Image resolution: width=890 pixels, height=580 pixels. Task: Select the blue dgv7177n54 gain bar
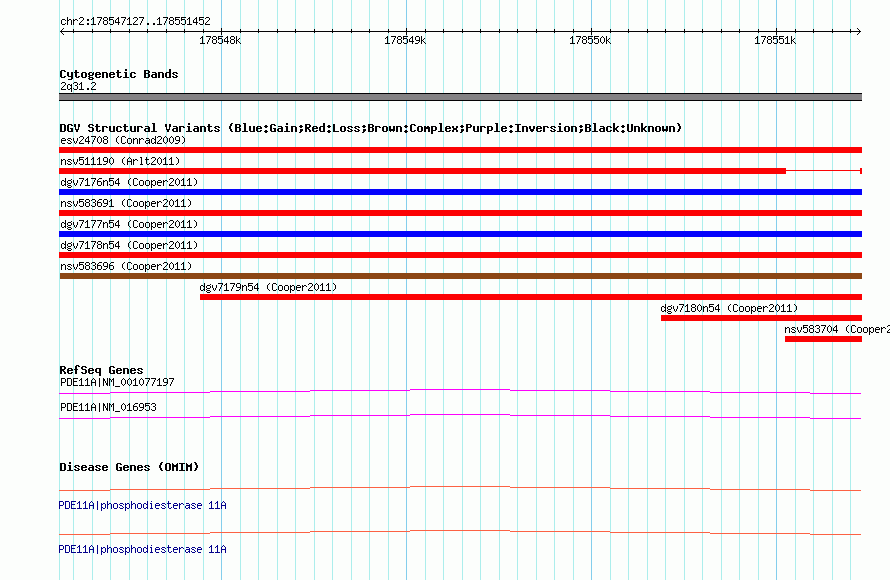point(460,234)
